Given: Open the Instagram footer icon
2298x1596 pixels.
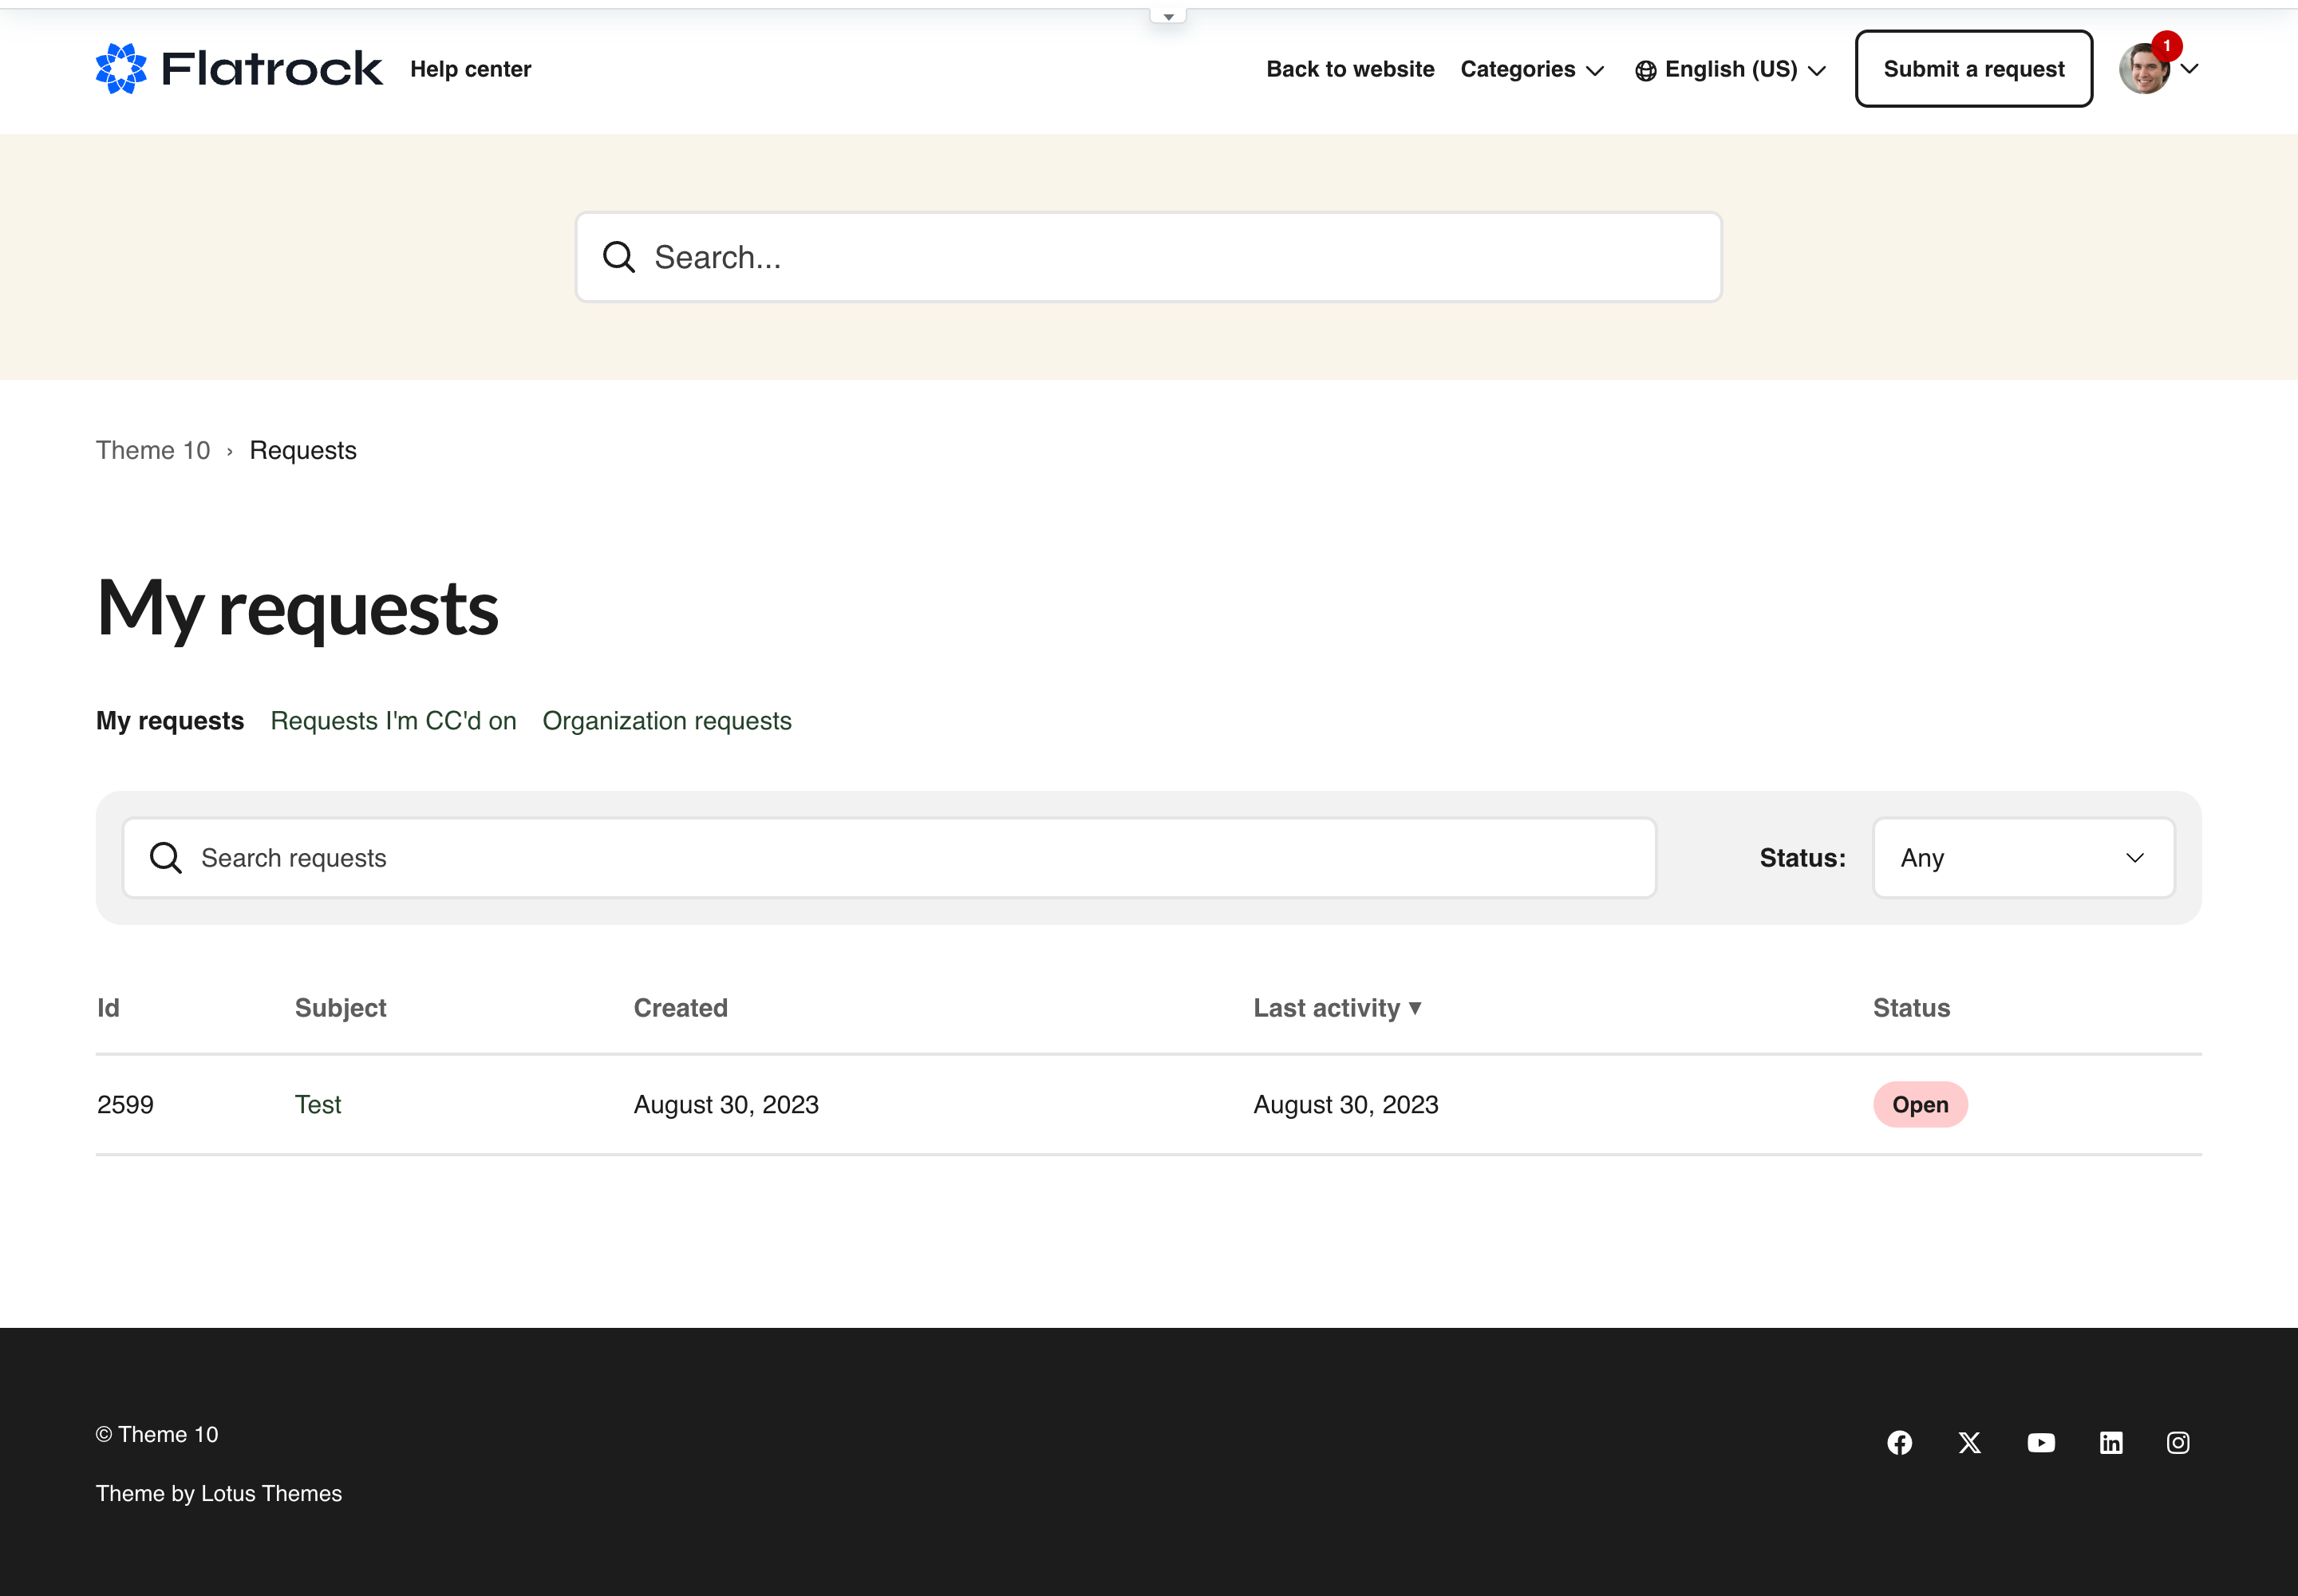Looking at the screenshot, I should 2177,1442.
